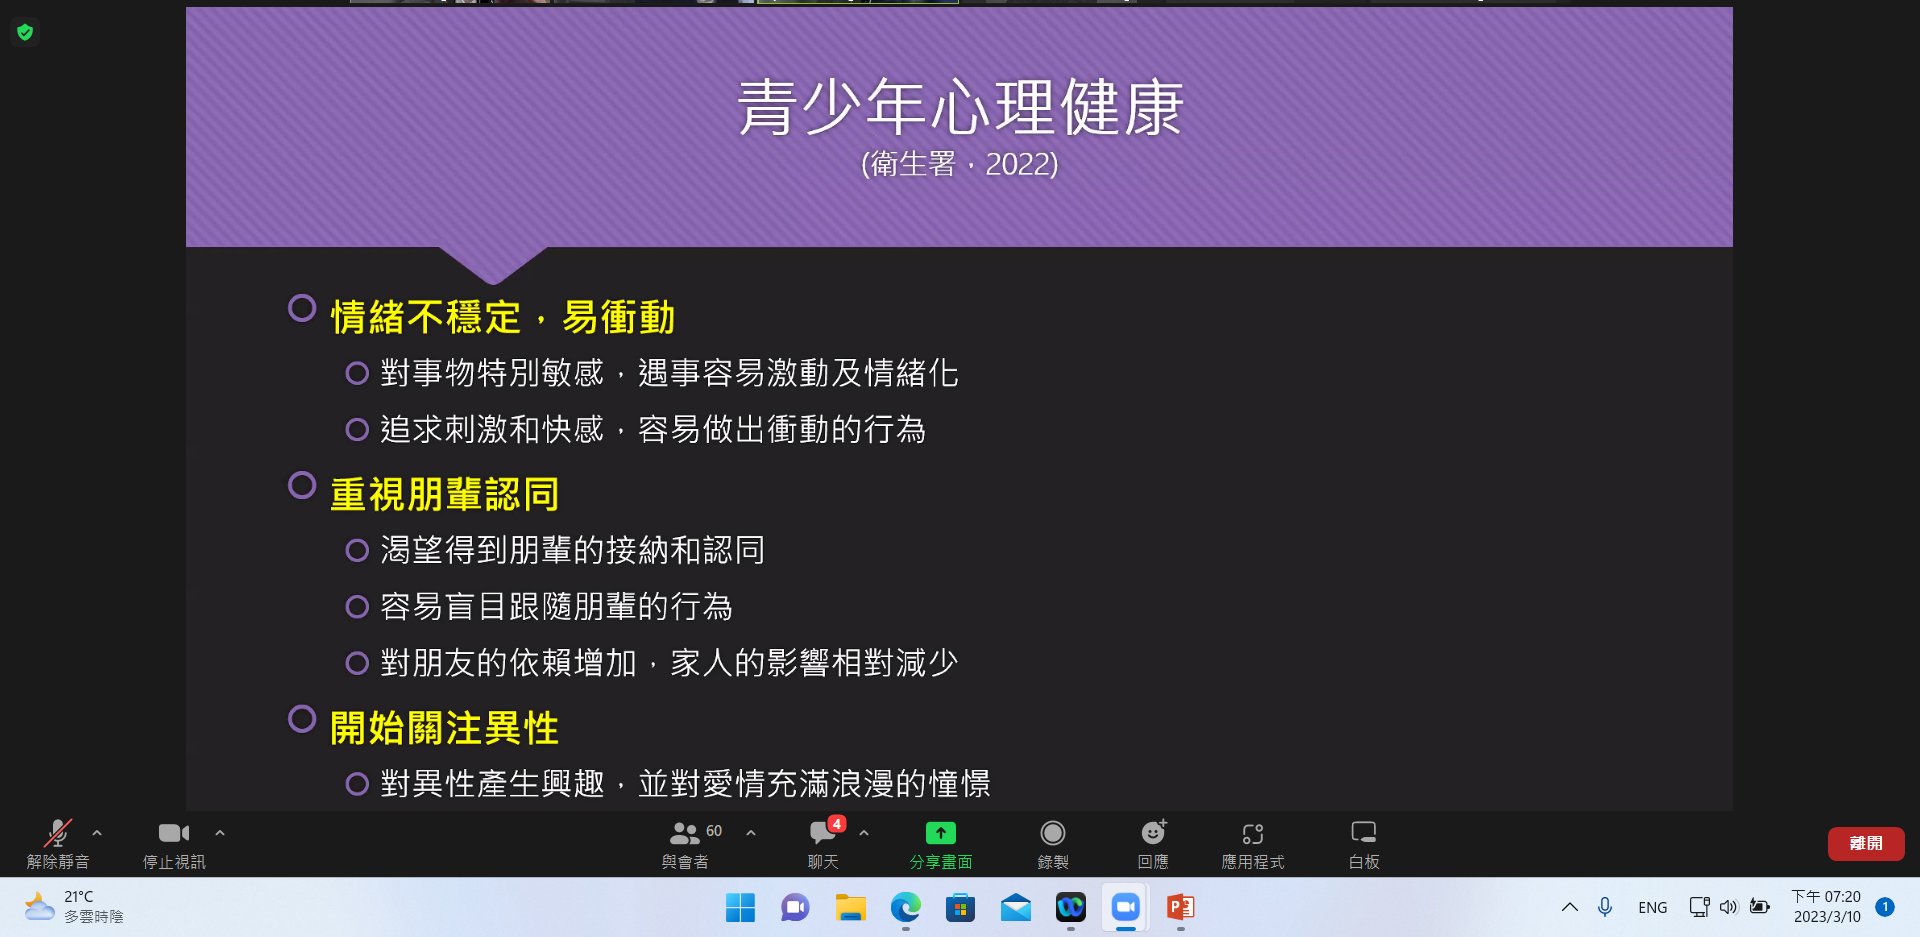Open Microsoft Edge from the taskbar
The height and width of the screenshot is (937, 1920).
pyautogui.click(x=905, y=908)
